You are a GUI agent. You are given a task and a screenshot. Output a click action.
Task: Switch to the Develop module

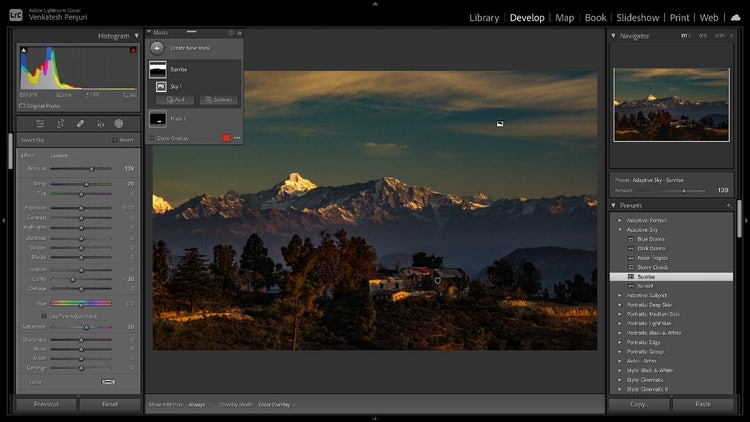pos(527,18)
